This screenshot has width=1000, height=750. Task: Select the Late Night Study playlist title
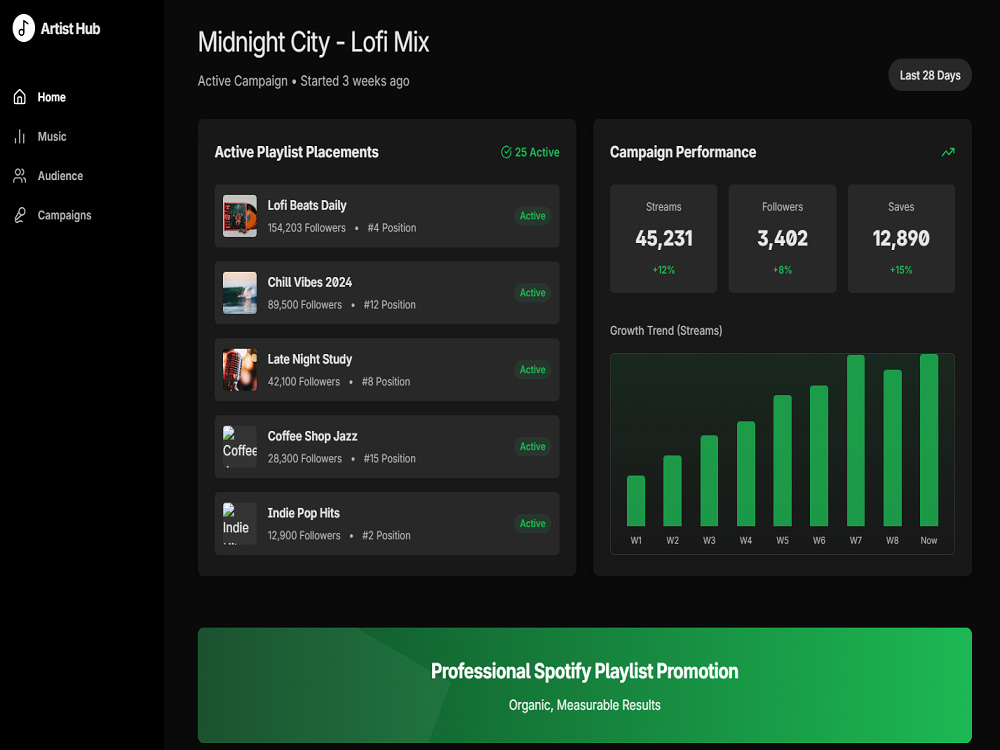click(309, 359)
